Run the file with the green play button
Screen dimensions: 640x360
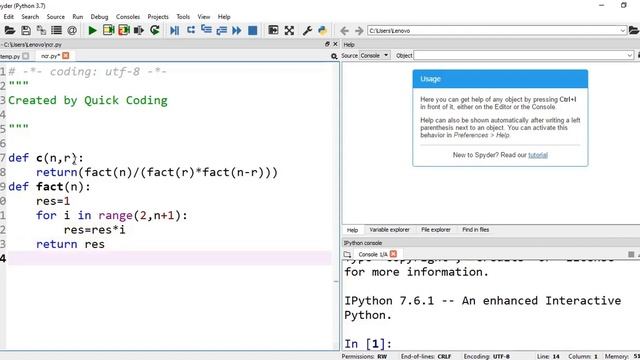click(92, 30)
